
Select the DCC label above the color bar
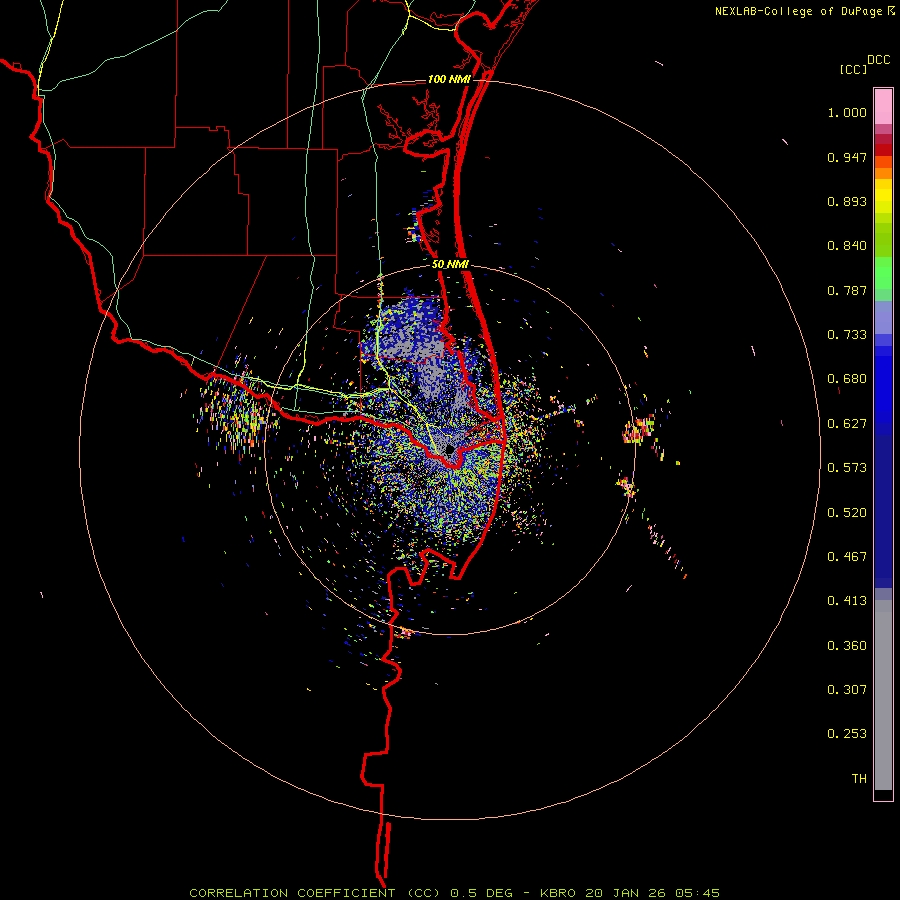coord(879,60)
